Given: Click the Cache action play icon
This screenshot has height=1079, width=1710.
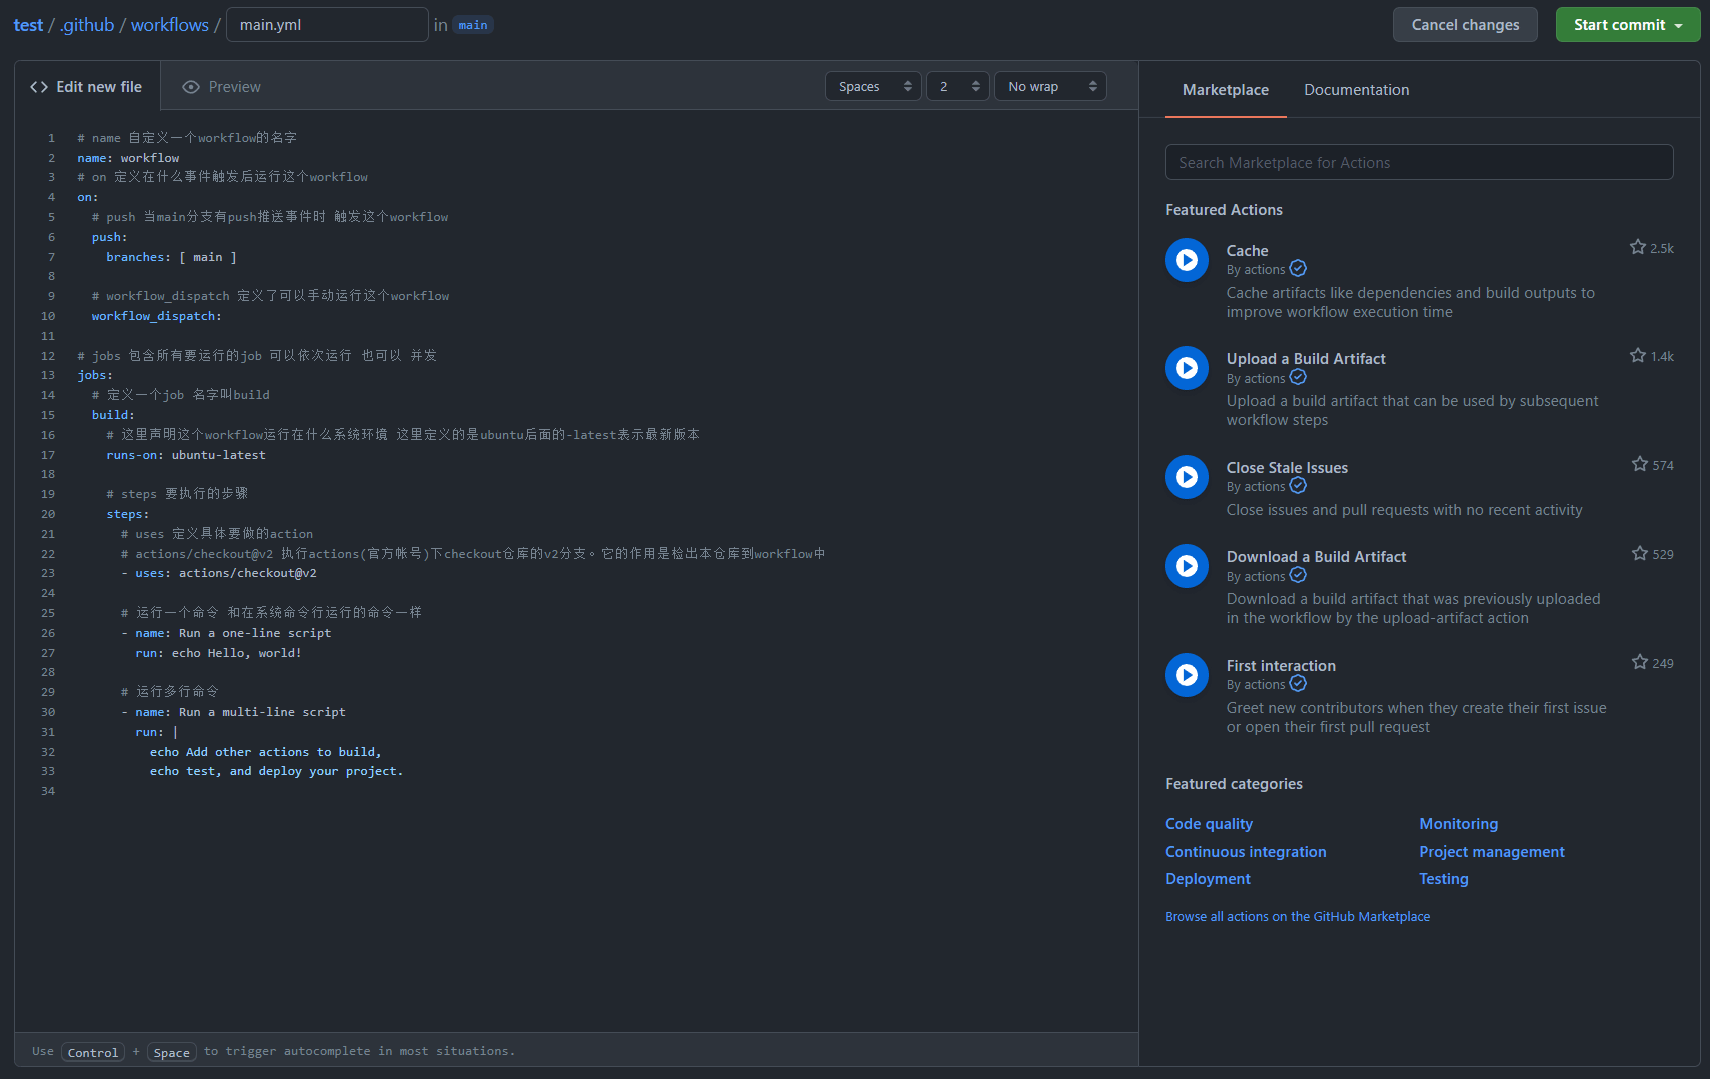Looking at the screenshot, I should [1186, 260].
